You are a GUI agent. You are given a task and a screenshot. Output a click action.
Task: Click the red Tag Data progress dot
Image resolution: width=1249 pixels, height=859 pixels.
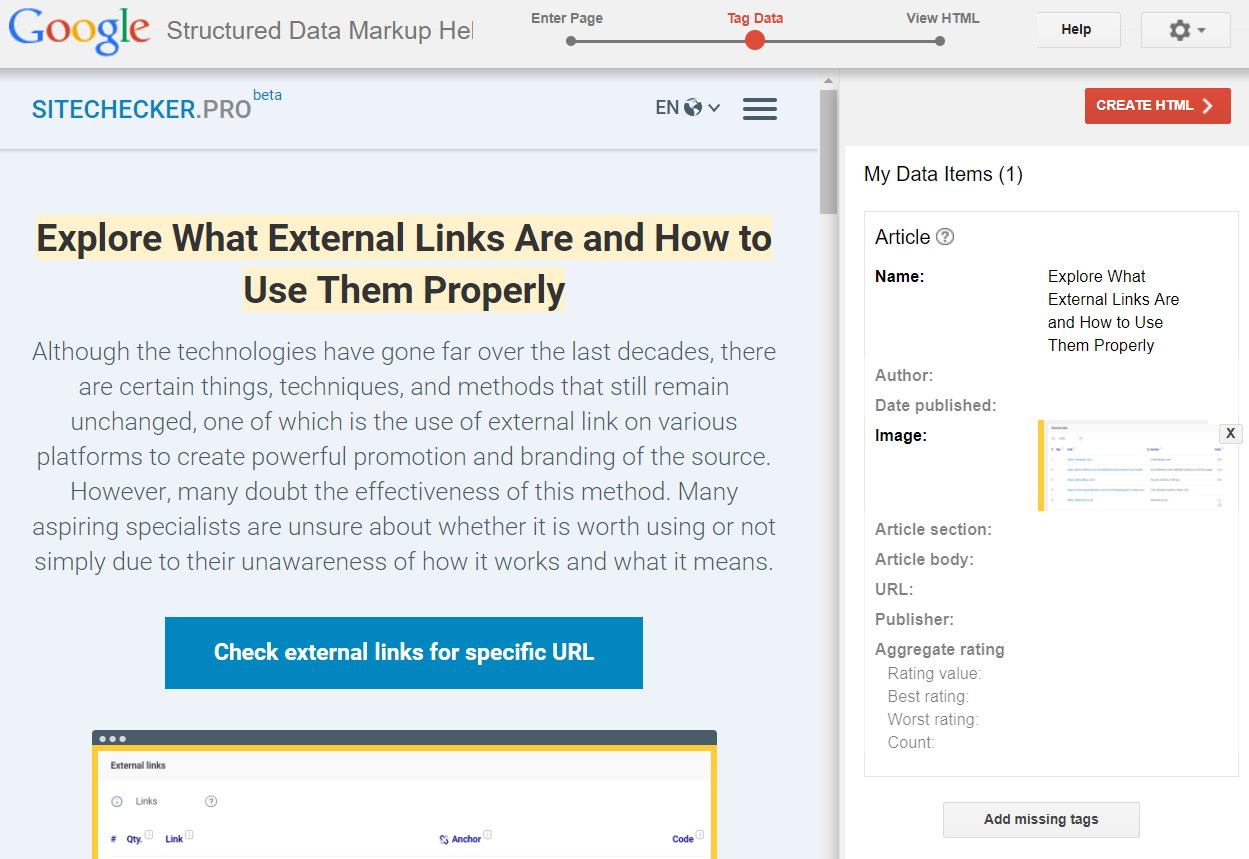pos(755,40)
